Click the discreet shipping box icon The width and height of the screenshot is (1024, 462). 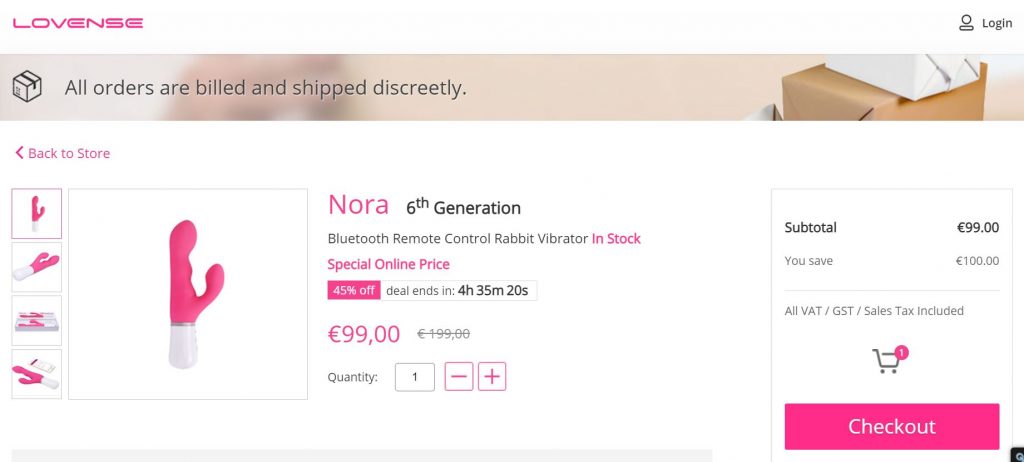coord(27,87)
